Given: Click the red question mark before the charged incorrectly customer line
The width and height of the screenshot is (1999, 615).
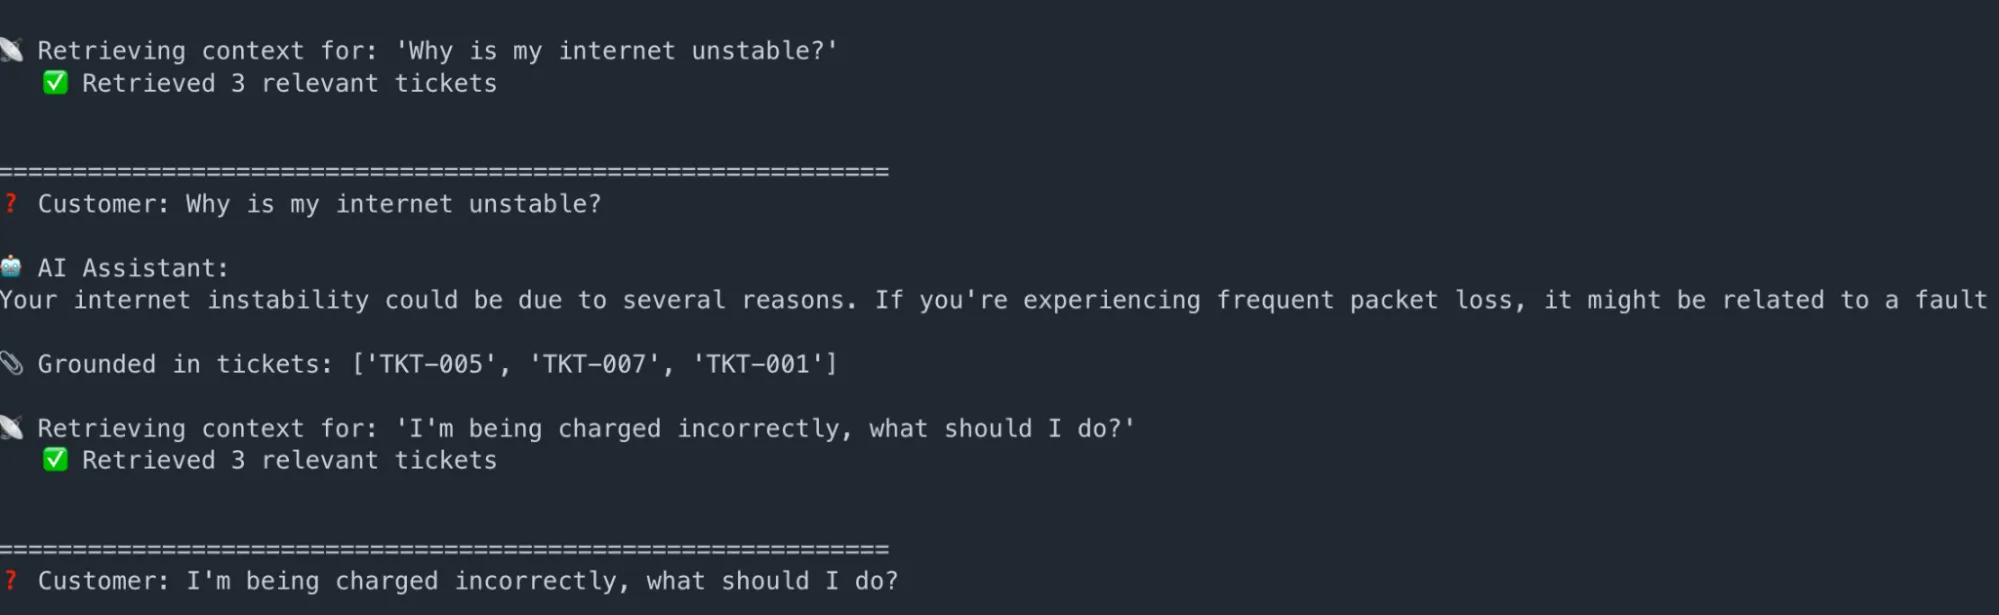Looking at the screenshot, I should (11, 581).
